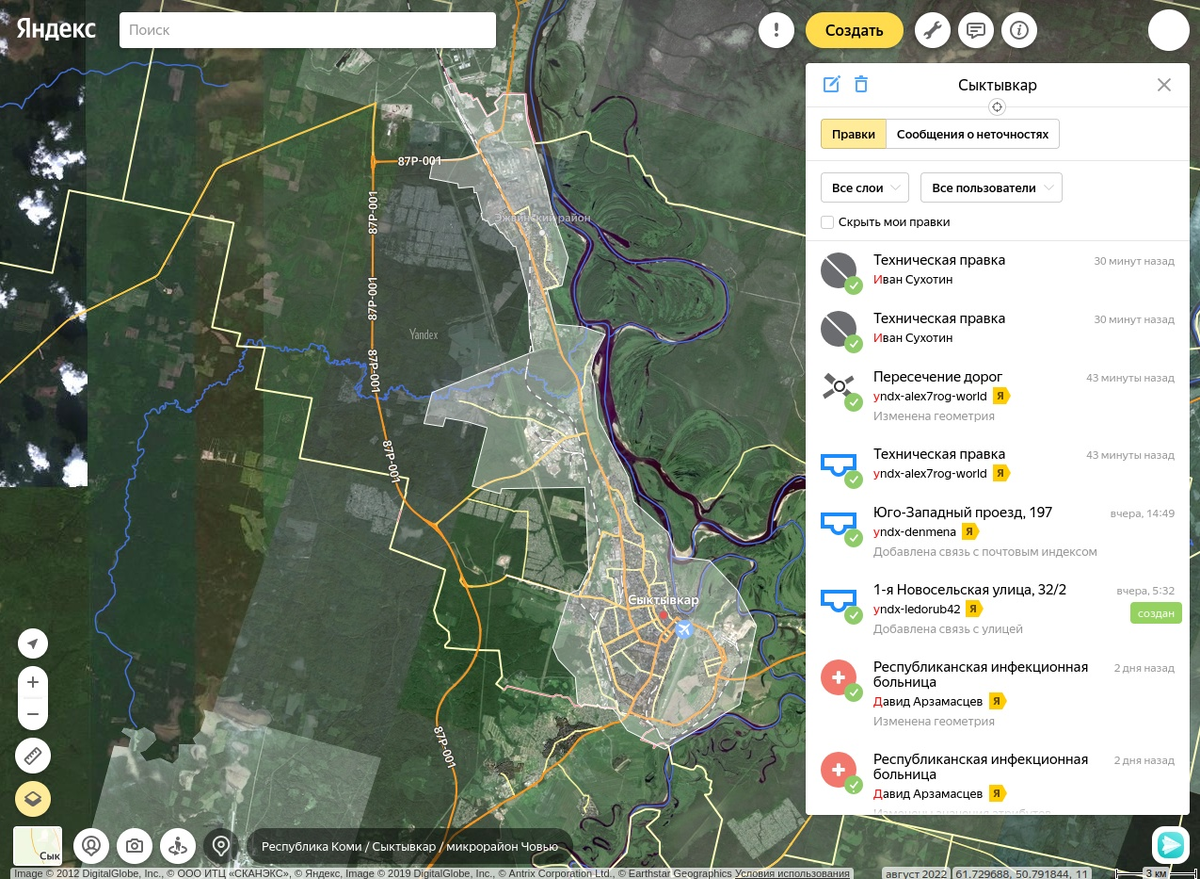Open user link yndx-ledorub42
The height and width of the screenshot is (879, 1200).
[916, 609]
